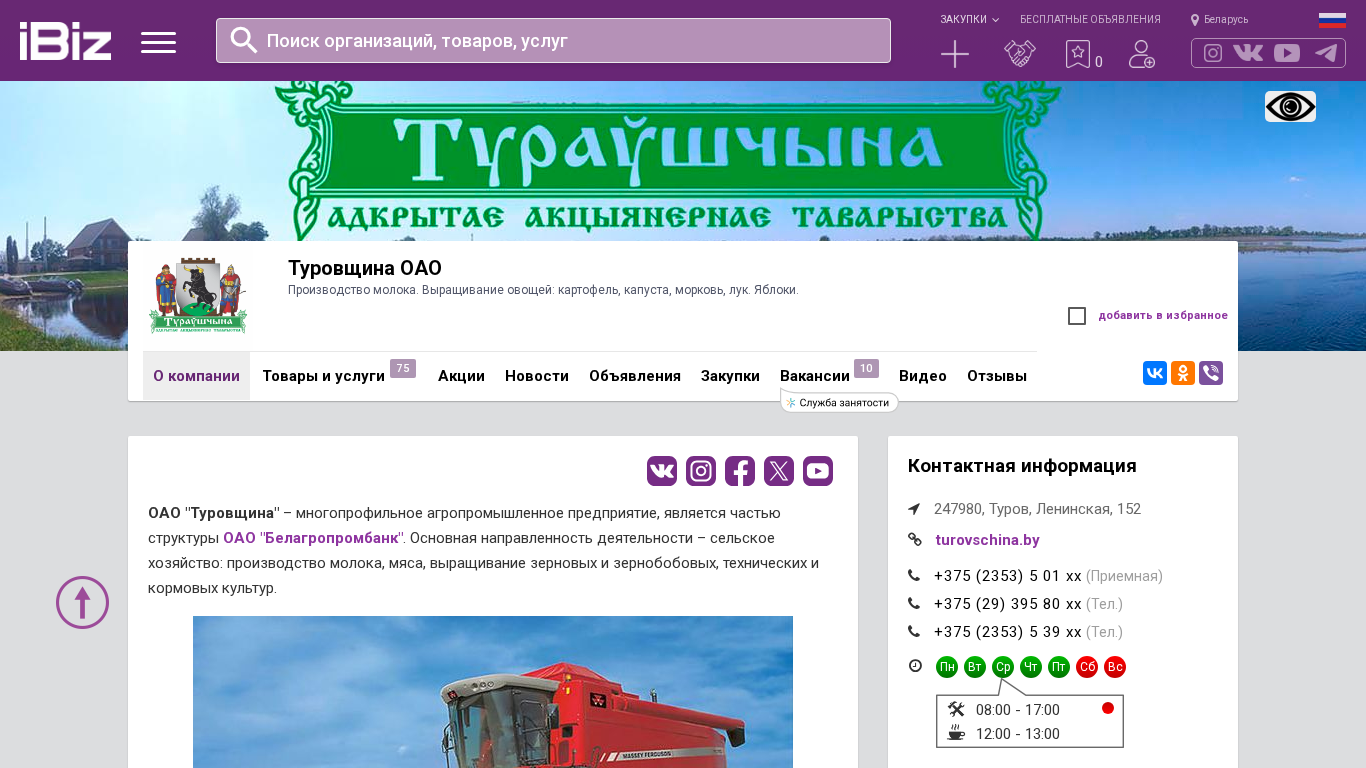1366x768 pixels.
Task: Click the combine harvester photo
Action: click(493, 692)
